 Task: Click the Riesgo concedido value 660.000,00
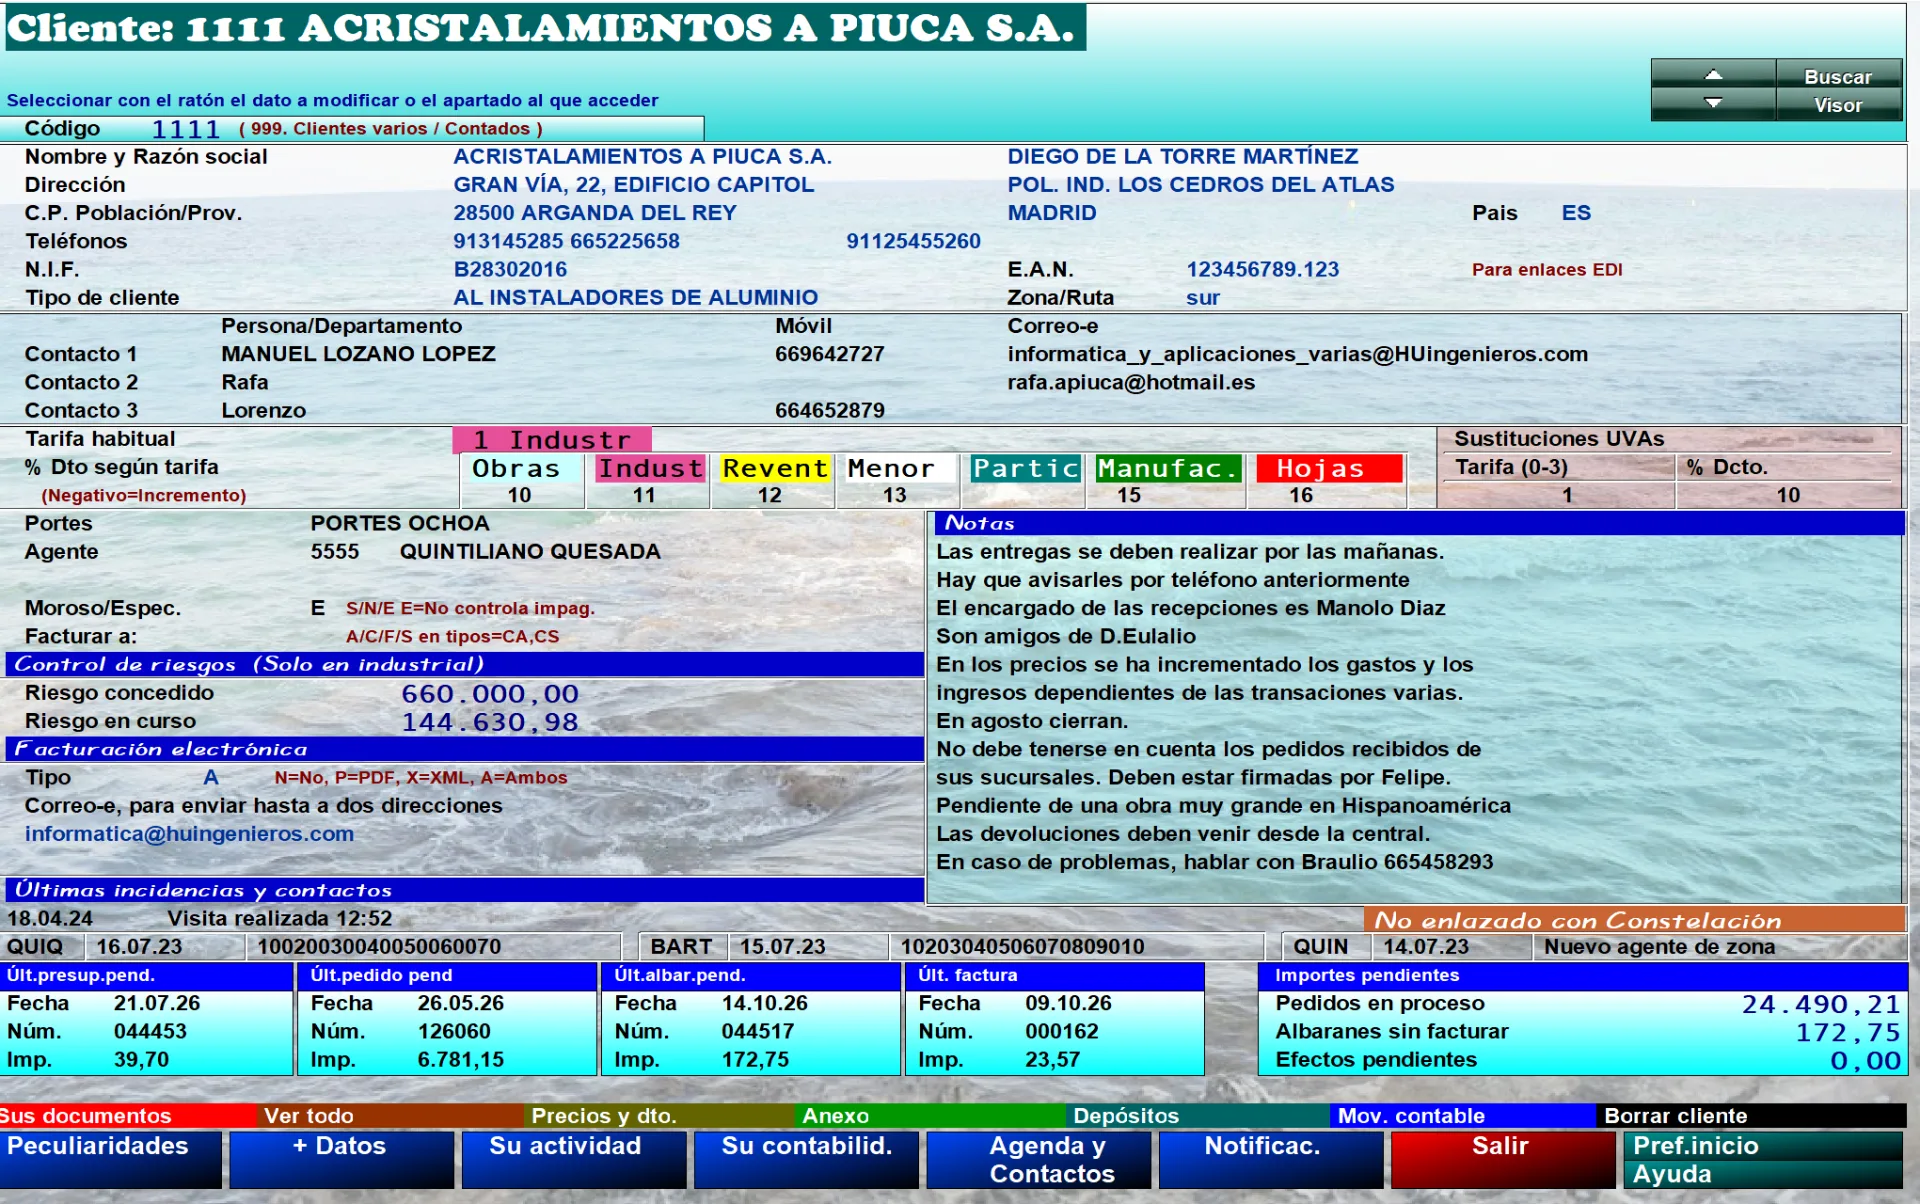coord(490,694)
